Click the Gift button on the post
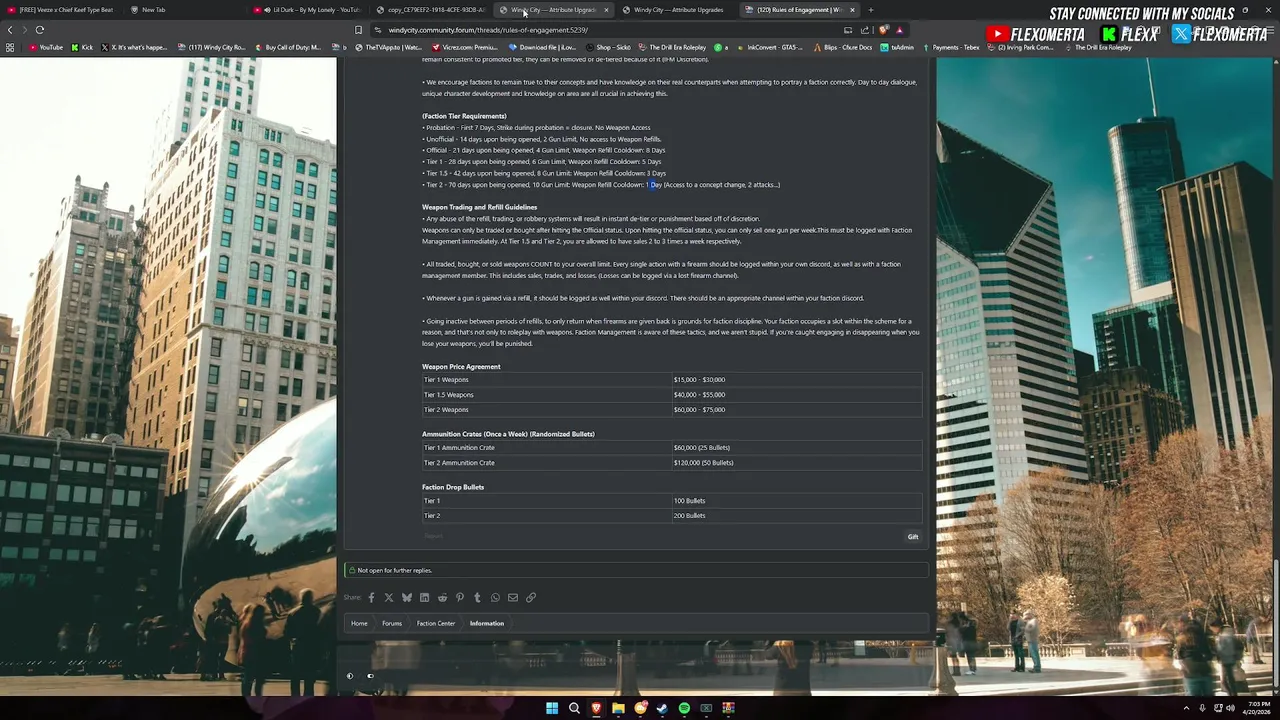This screenshot has width=1280, height=720. [913, 537]
